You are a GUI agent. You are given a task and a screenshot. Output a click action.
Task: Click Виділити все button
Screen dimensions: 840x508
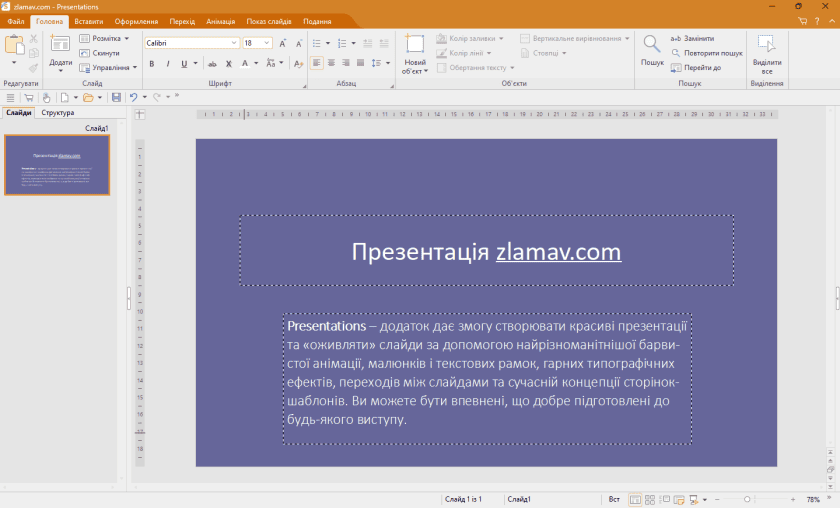pyautogui.click(x=767, y=54)
